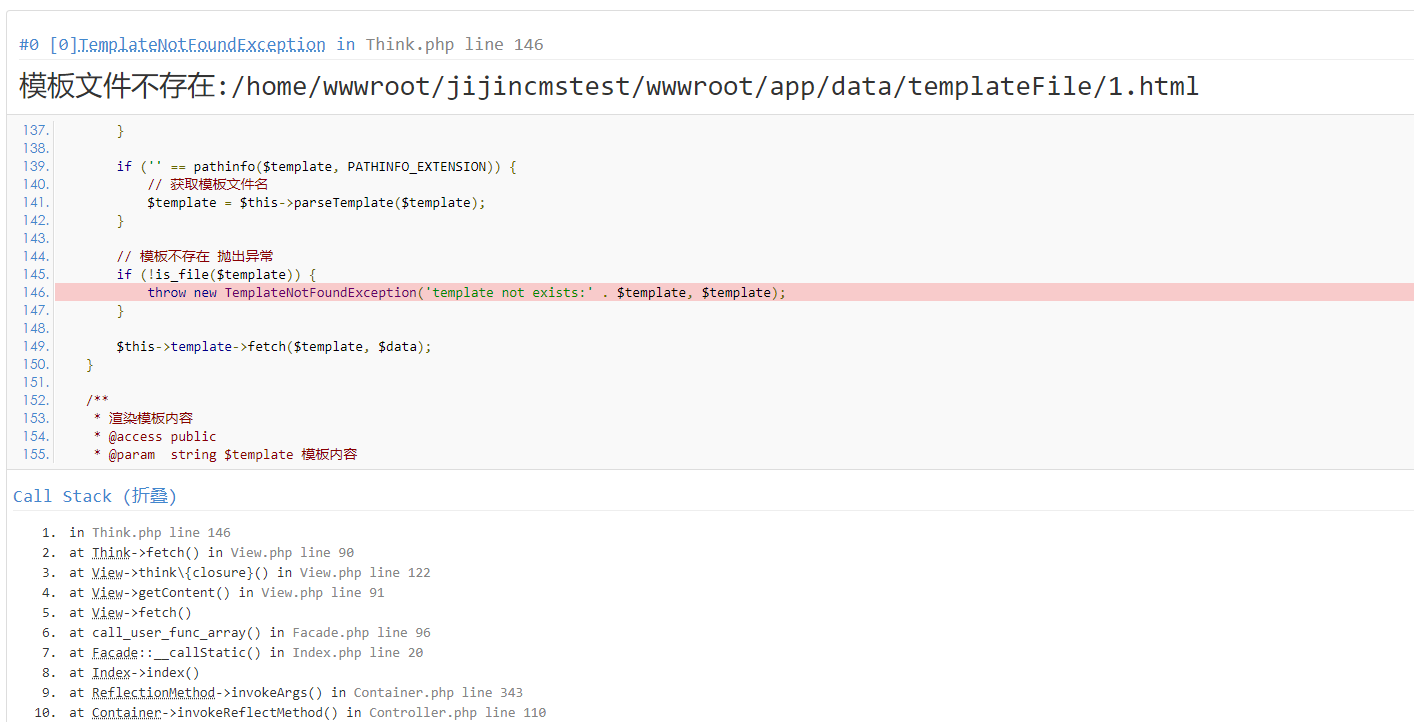The width and height of the screenshot is (1414, 722).
Task: Click the template fetch call on line 149
Action: pos(273,346)
